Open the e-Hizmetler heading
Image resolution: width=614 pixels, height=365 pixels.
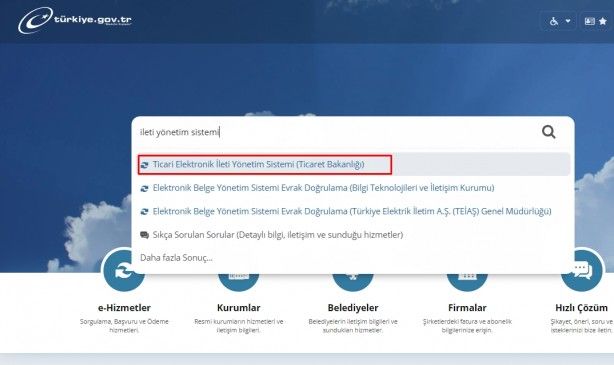[124, 308]
